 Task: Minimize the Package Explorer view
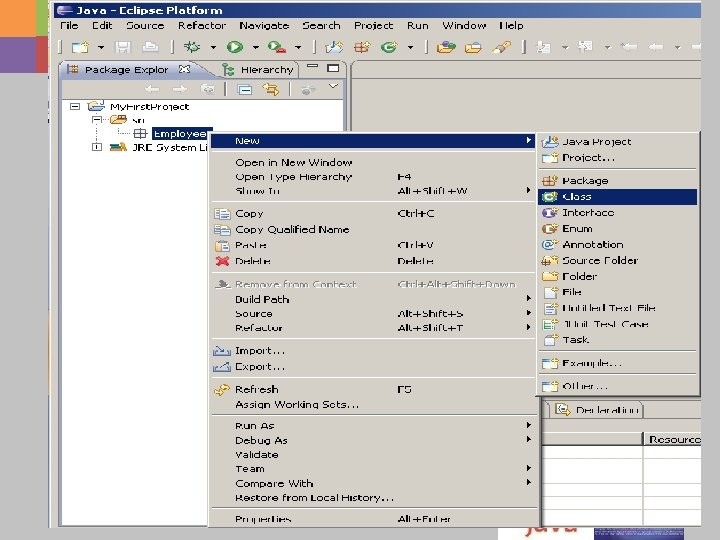312,68
